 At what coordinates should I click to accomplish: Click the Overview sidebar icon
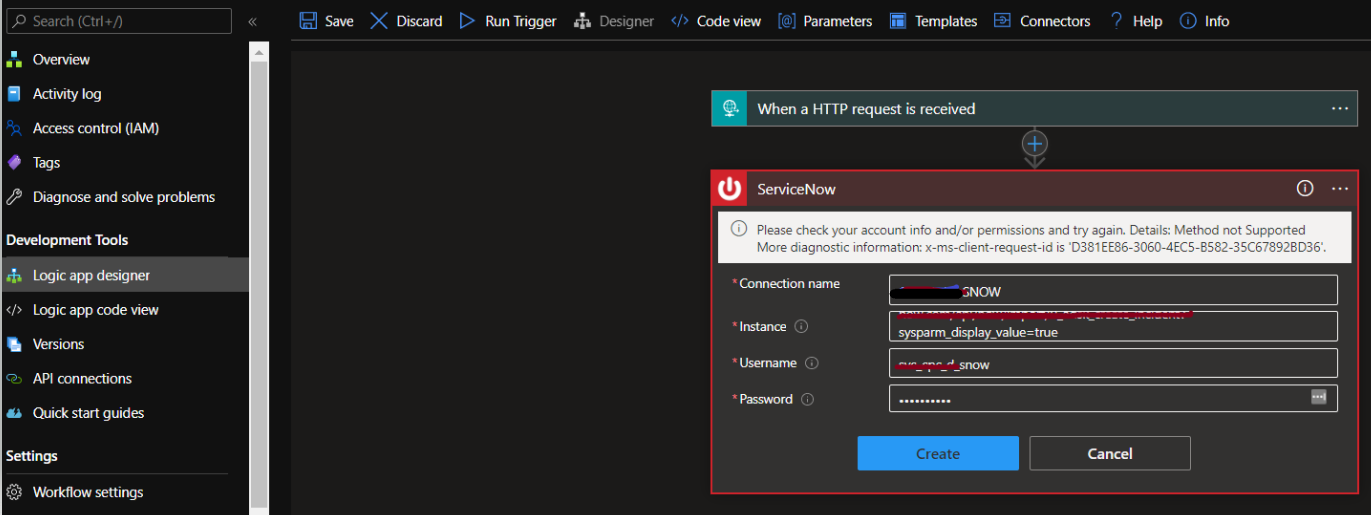[14, 59]
